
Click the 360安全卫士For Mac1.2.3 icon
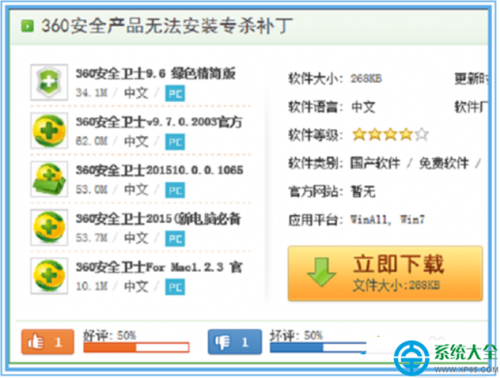click(x=49, y=276)
